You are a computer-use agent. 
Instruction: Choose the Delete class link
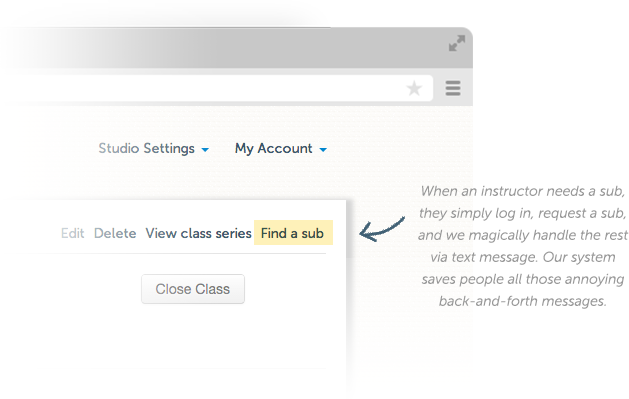pyautogui.click(x=115, y=233)
